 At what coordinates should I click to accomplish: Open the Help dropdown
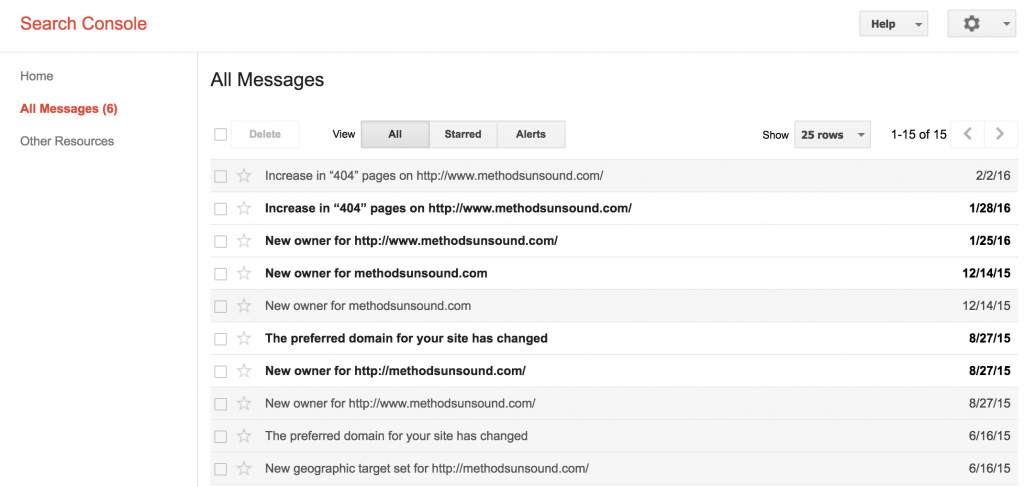pos(893,24)
